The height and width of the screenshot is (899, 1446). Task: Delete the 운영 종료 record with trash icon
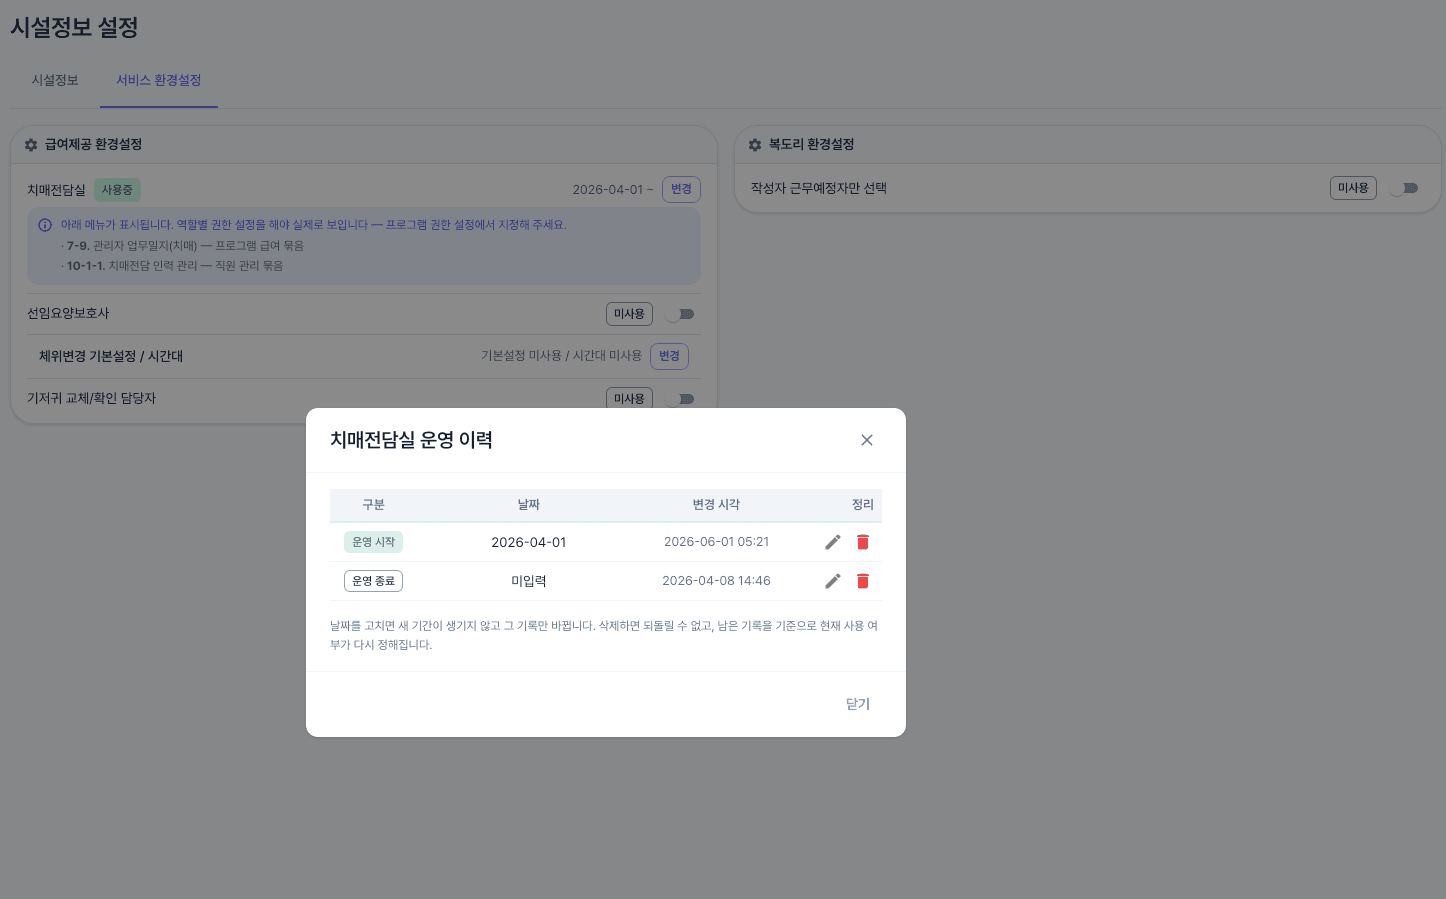pos(863,581)
